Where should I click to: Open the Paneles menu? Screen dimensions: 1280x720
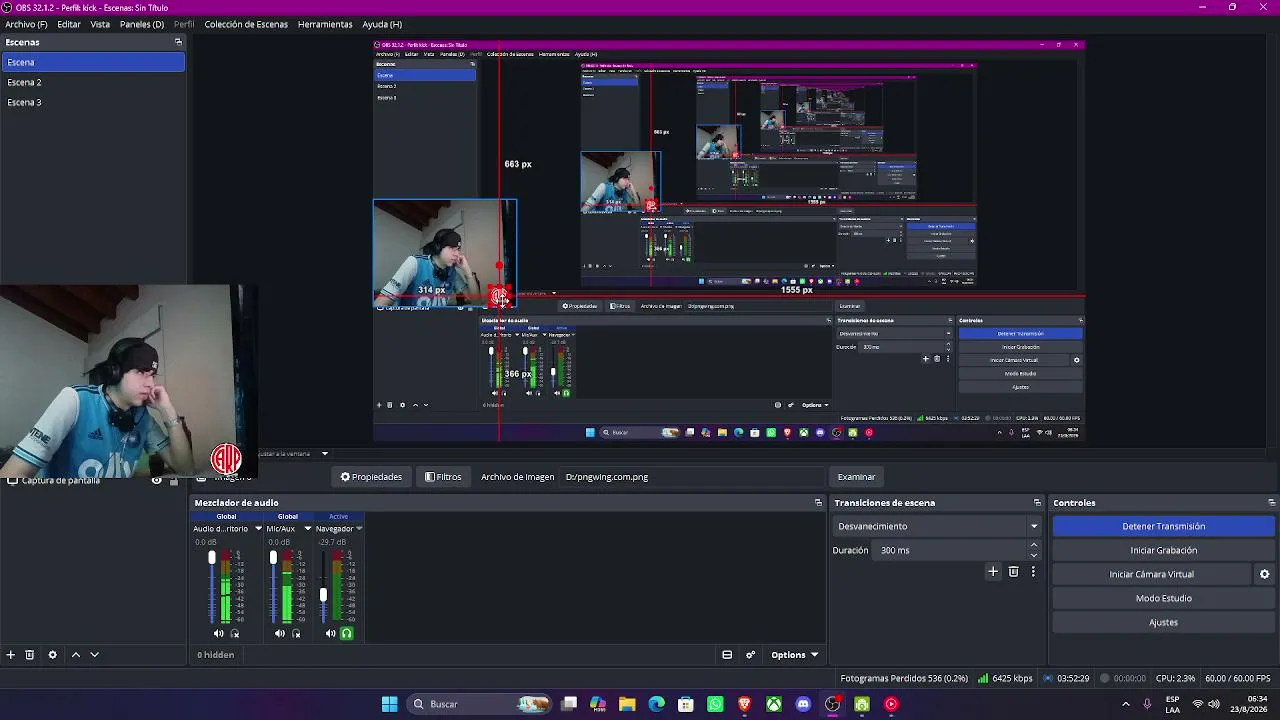point(142,24)
